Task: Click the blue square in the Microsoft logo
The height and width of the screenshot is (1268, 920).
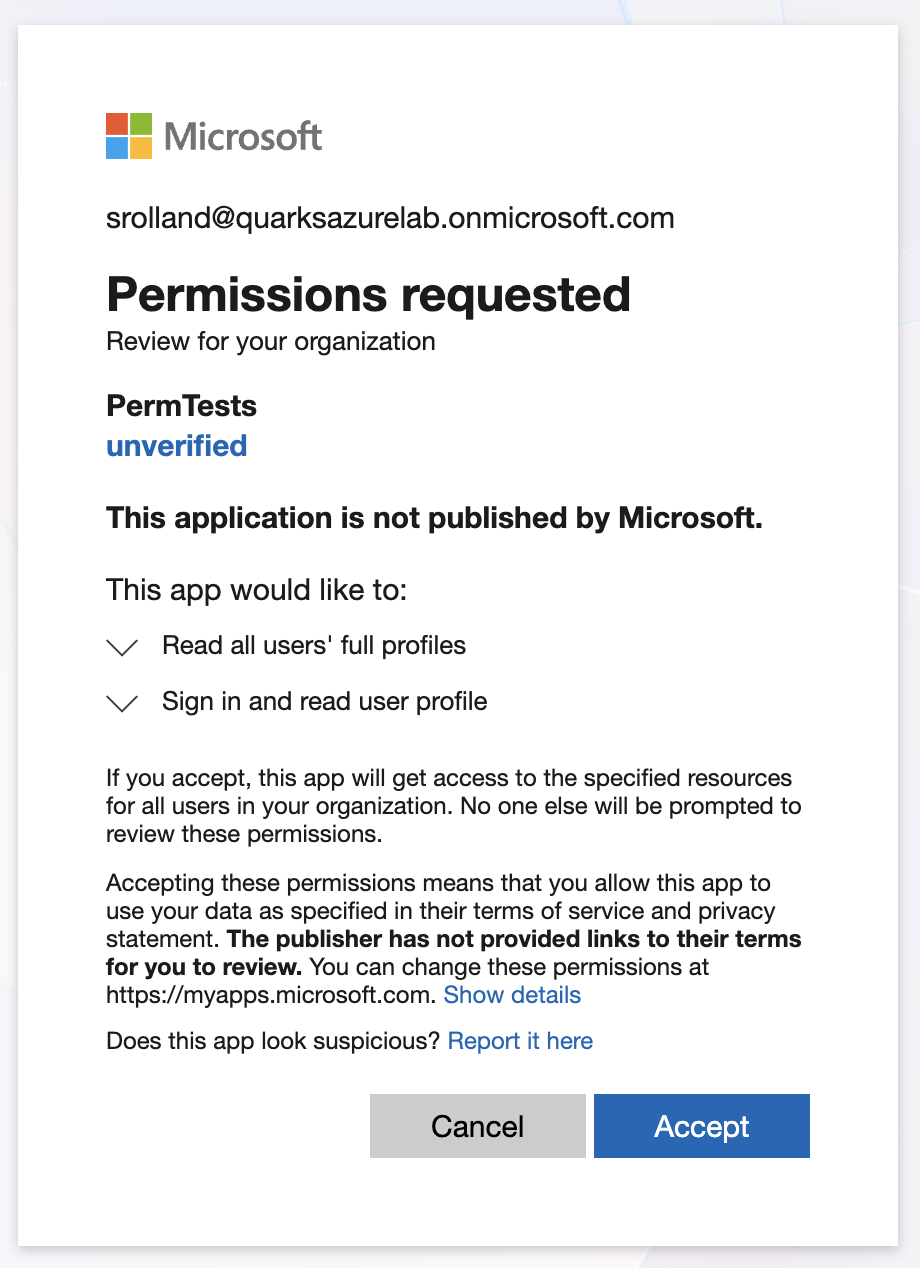Action: click(x=117, y=147)
